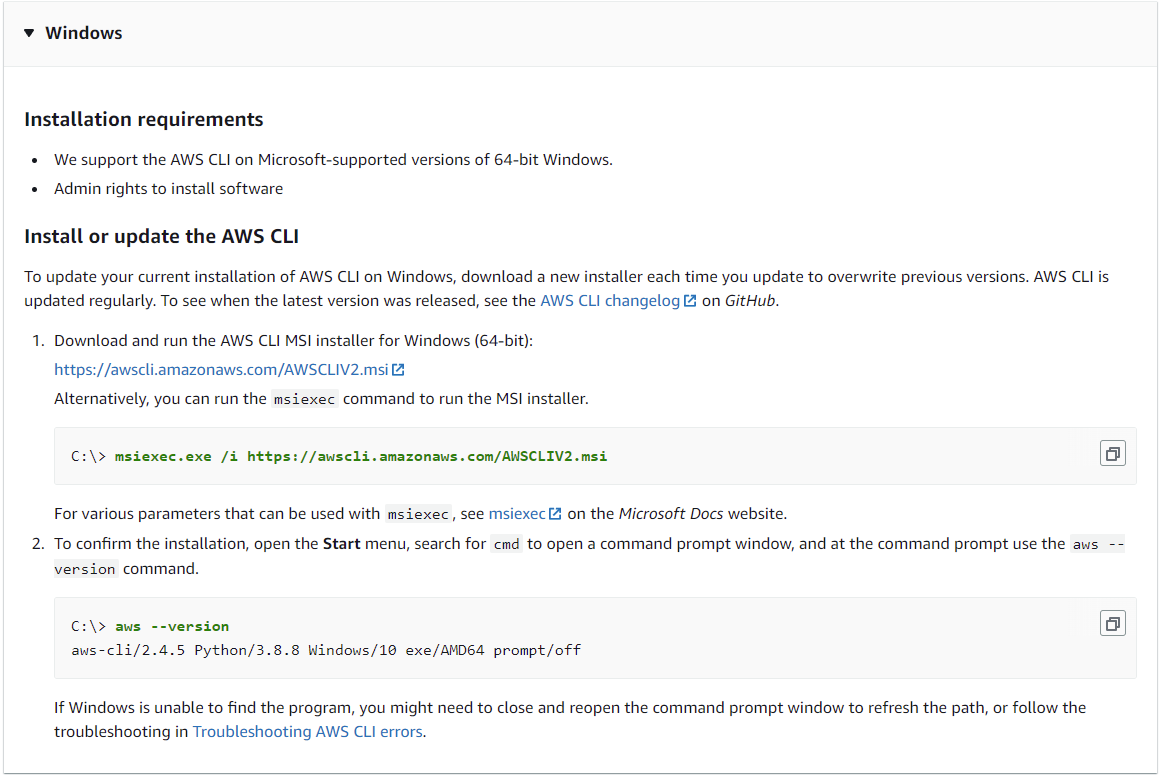Click the bold Start word in step 2
The image size is (1165, 776).
coord(341,544)
